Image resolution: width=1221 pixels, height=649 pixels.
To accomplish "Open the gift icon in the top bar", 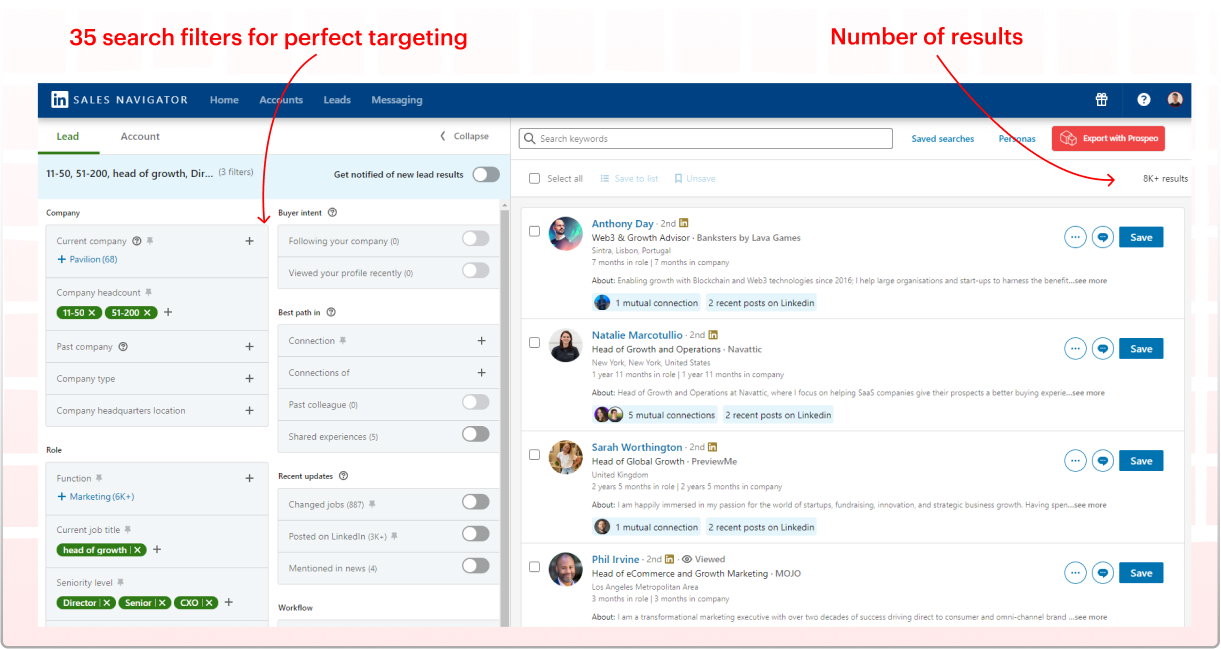I will (x=1101, y=100).
